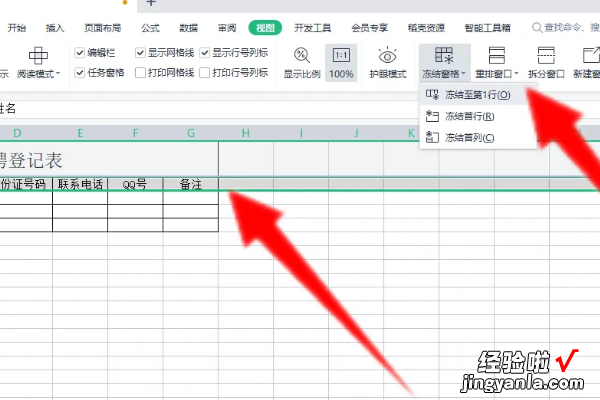Uncheck 显示行号列标 show headings
This screenshot has width=600, height=400.
coord(205,52)
